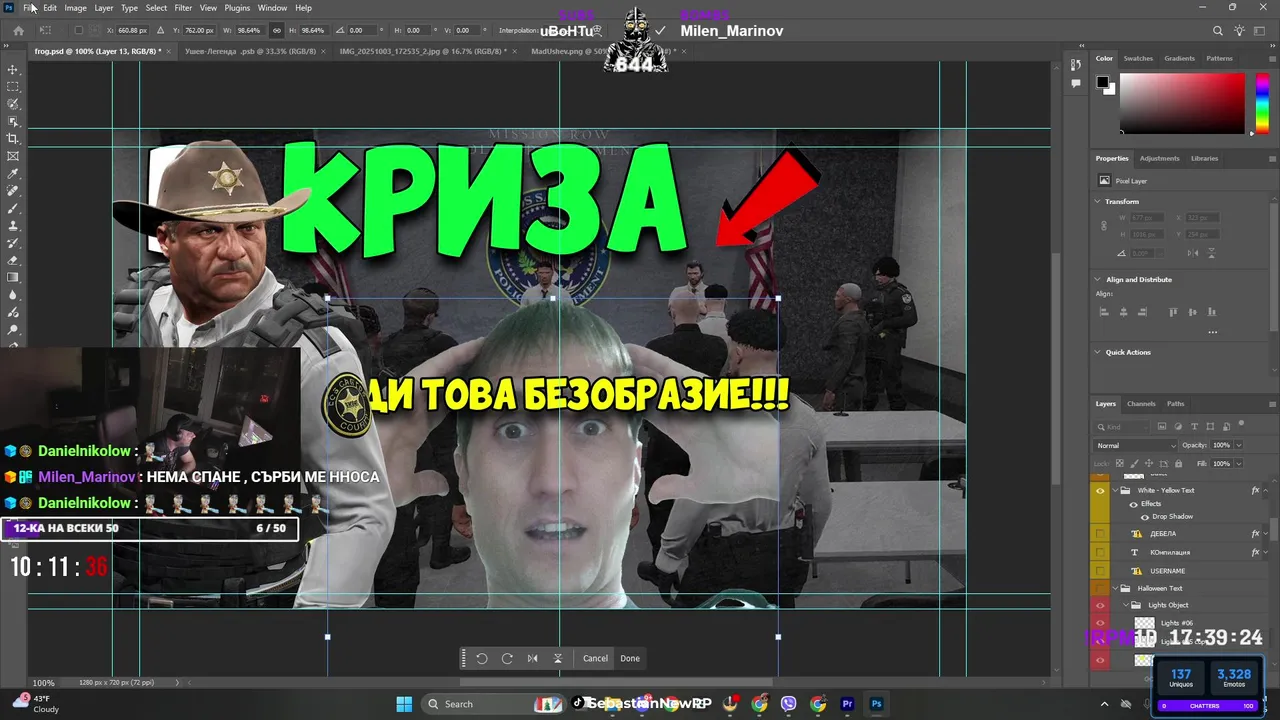Click Align horizontal centers icon
The width and height of the screenshot is (1280, 720).
tap(1123, 312)
